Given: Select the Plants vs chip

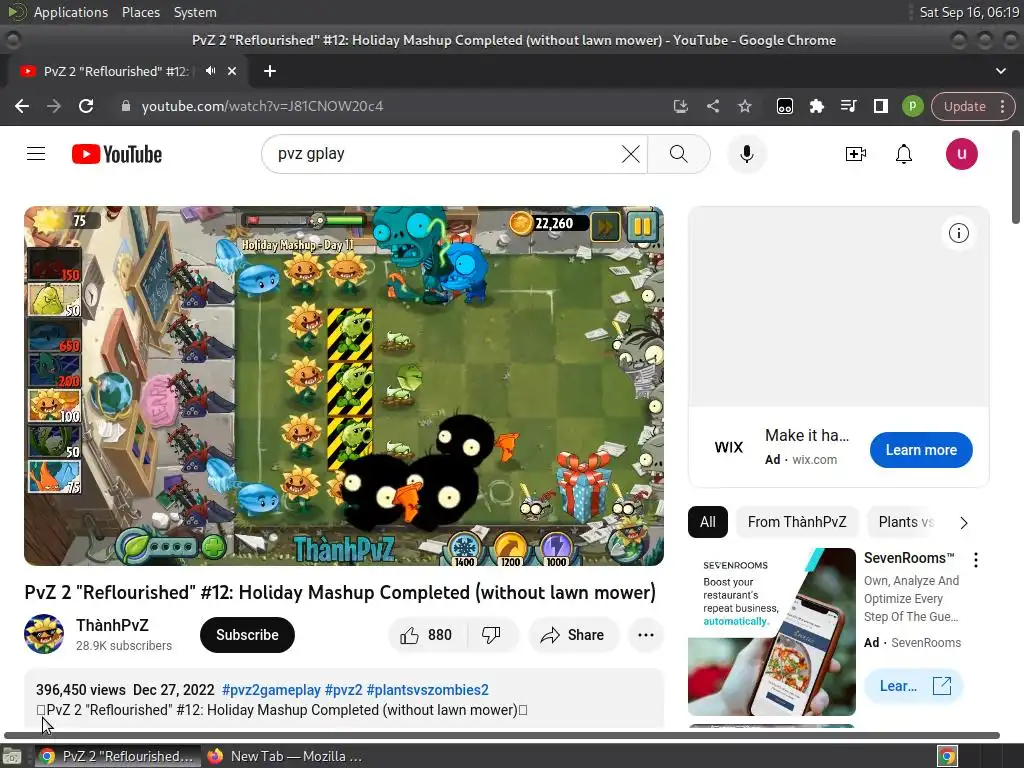Looking at the screenshot, I should 905,522.
